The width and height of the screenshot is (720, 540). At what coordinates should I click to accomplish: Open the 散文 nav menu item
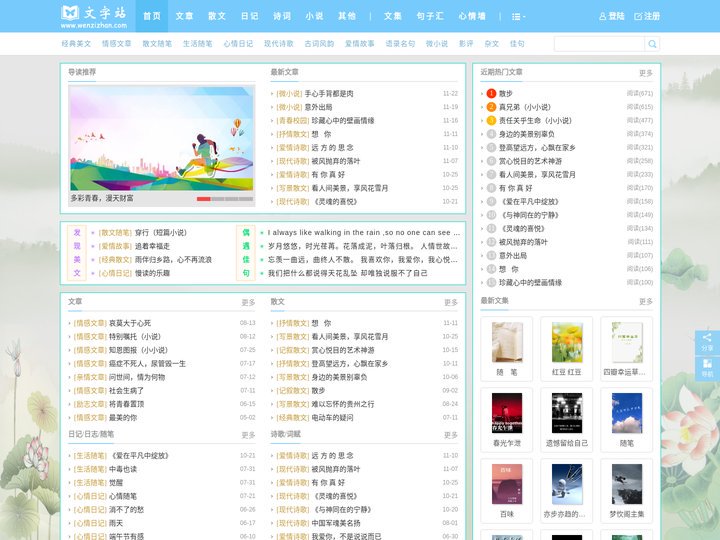click(217, 16)
